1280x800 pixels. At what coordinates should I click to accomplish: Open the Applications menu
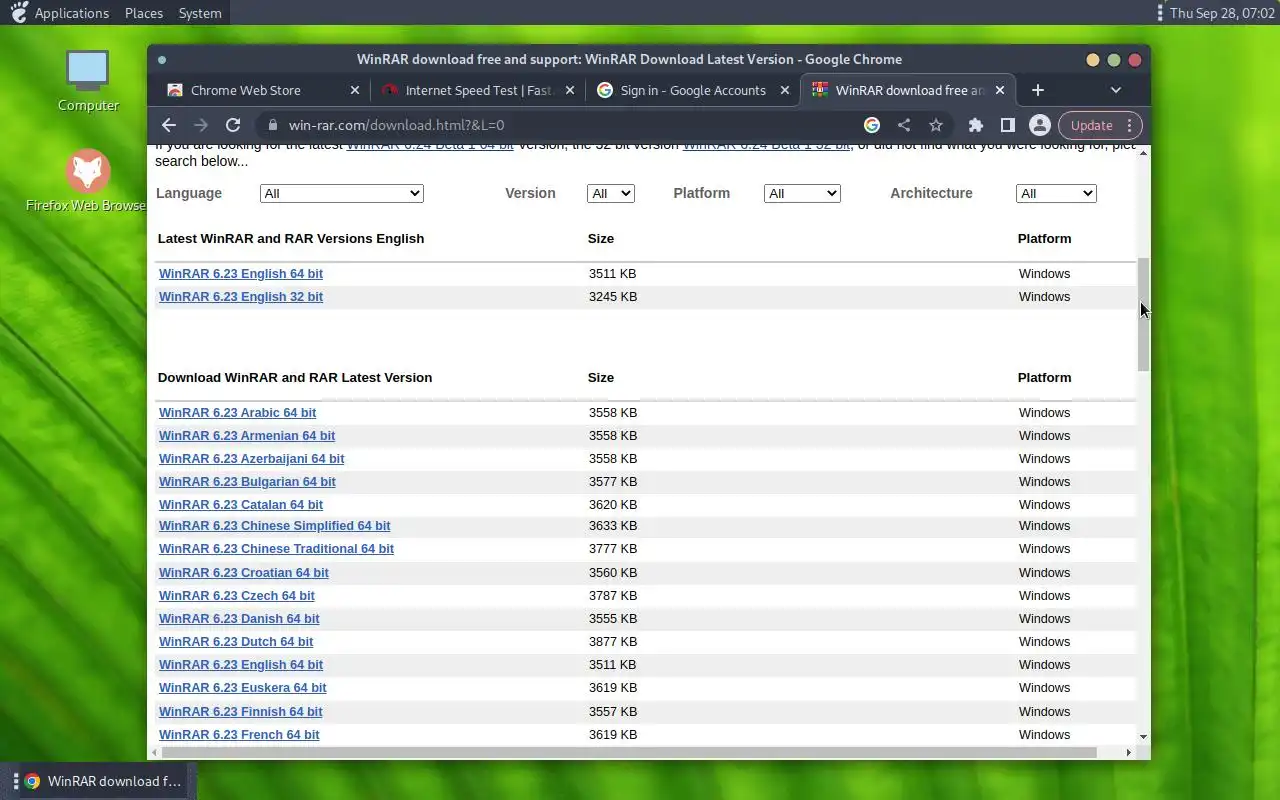[x=71, y=13]
